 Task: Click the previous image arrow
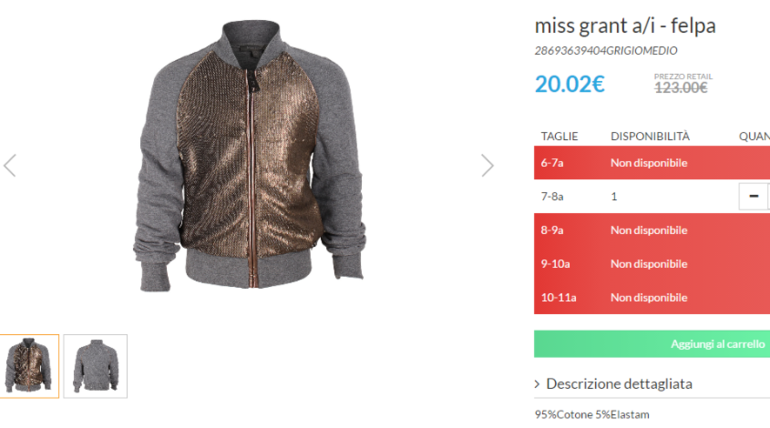10,165
